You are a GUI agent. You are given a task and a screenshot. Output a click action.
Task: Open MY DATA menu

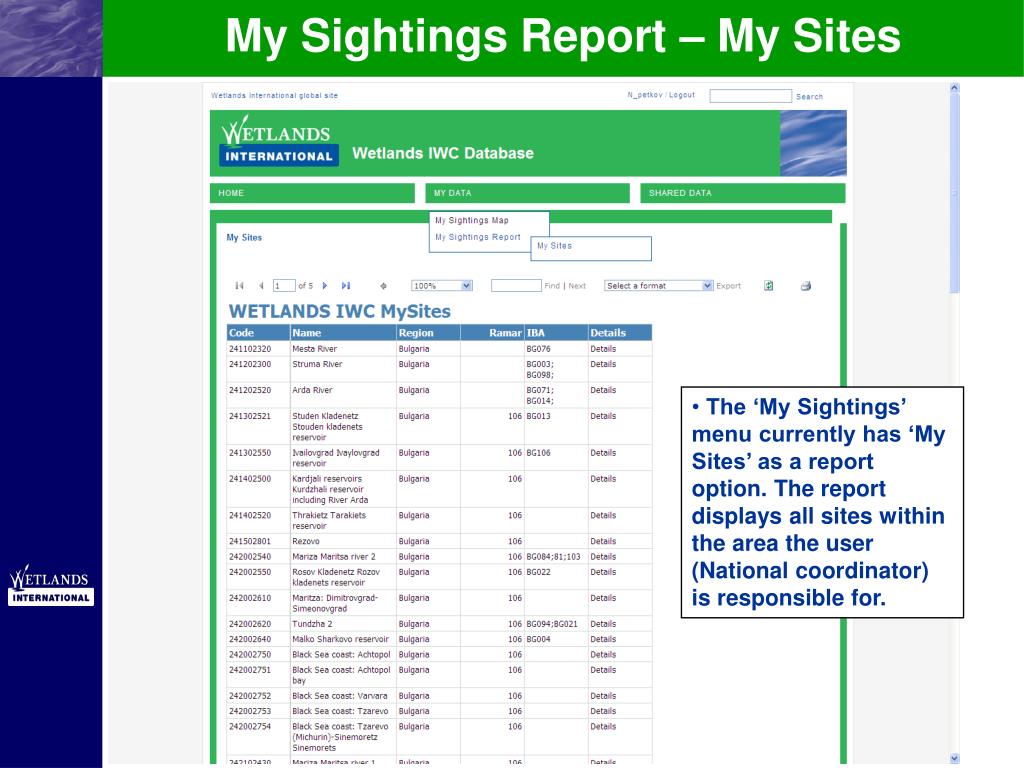pos(528,193)
